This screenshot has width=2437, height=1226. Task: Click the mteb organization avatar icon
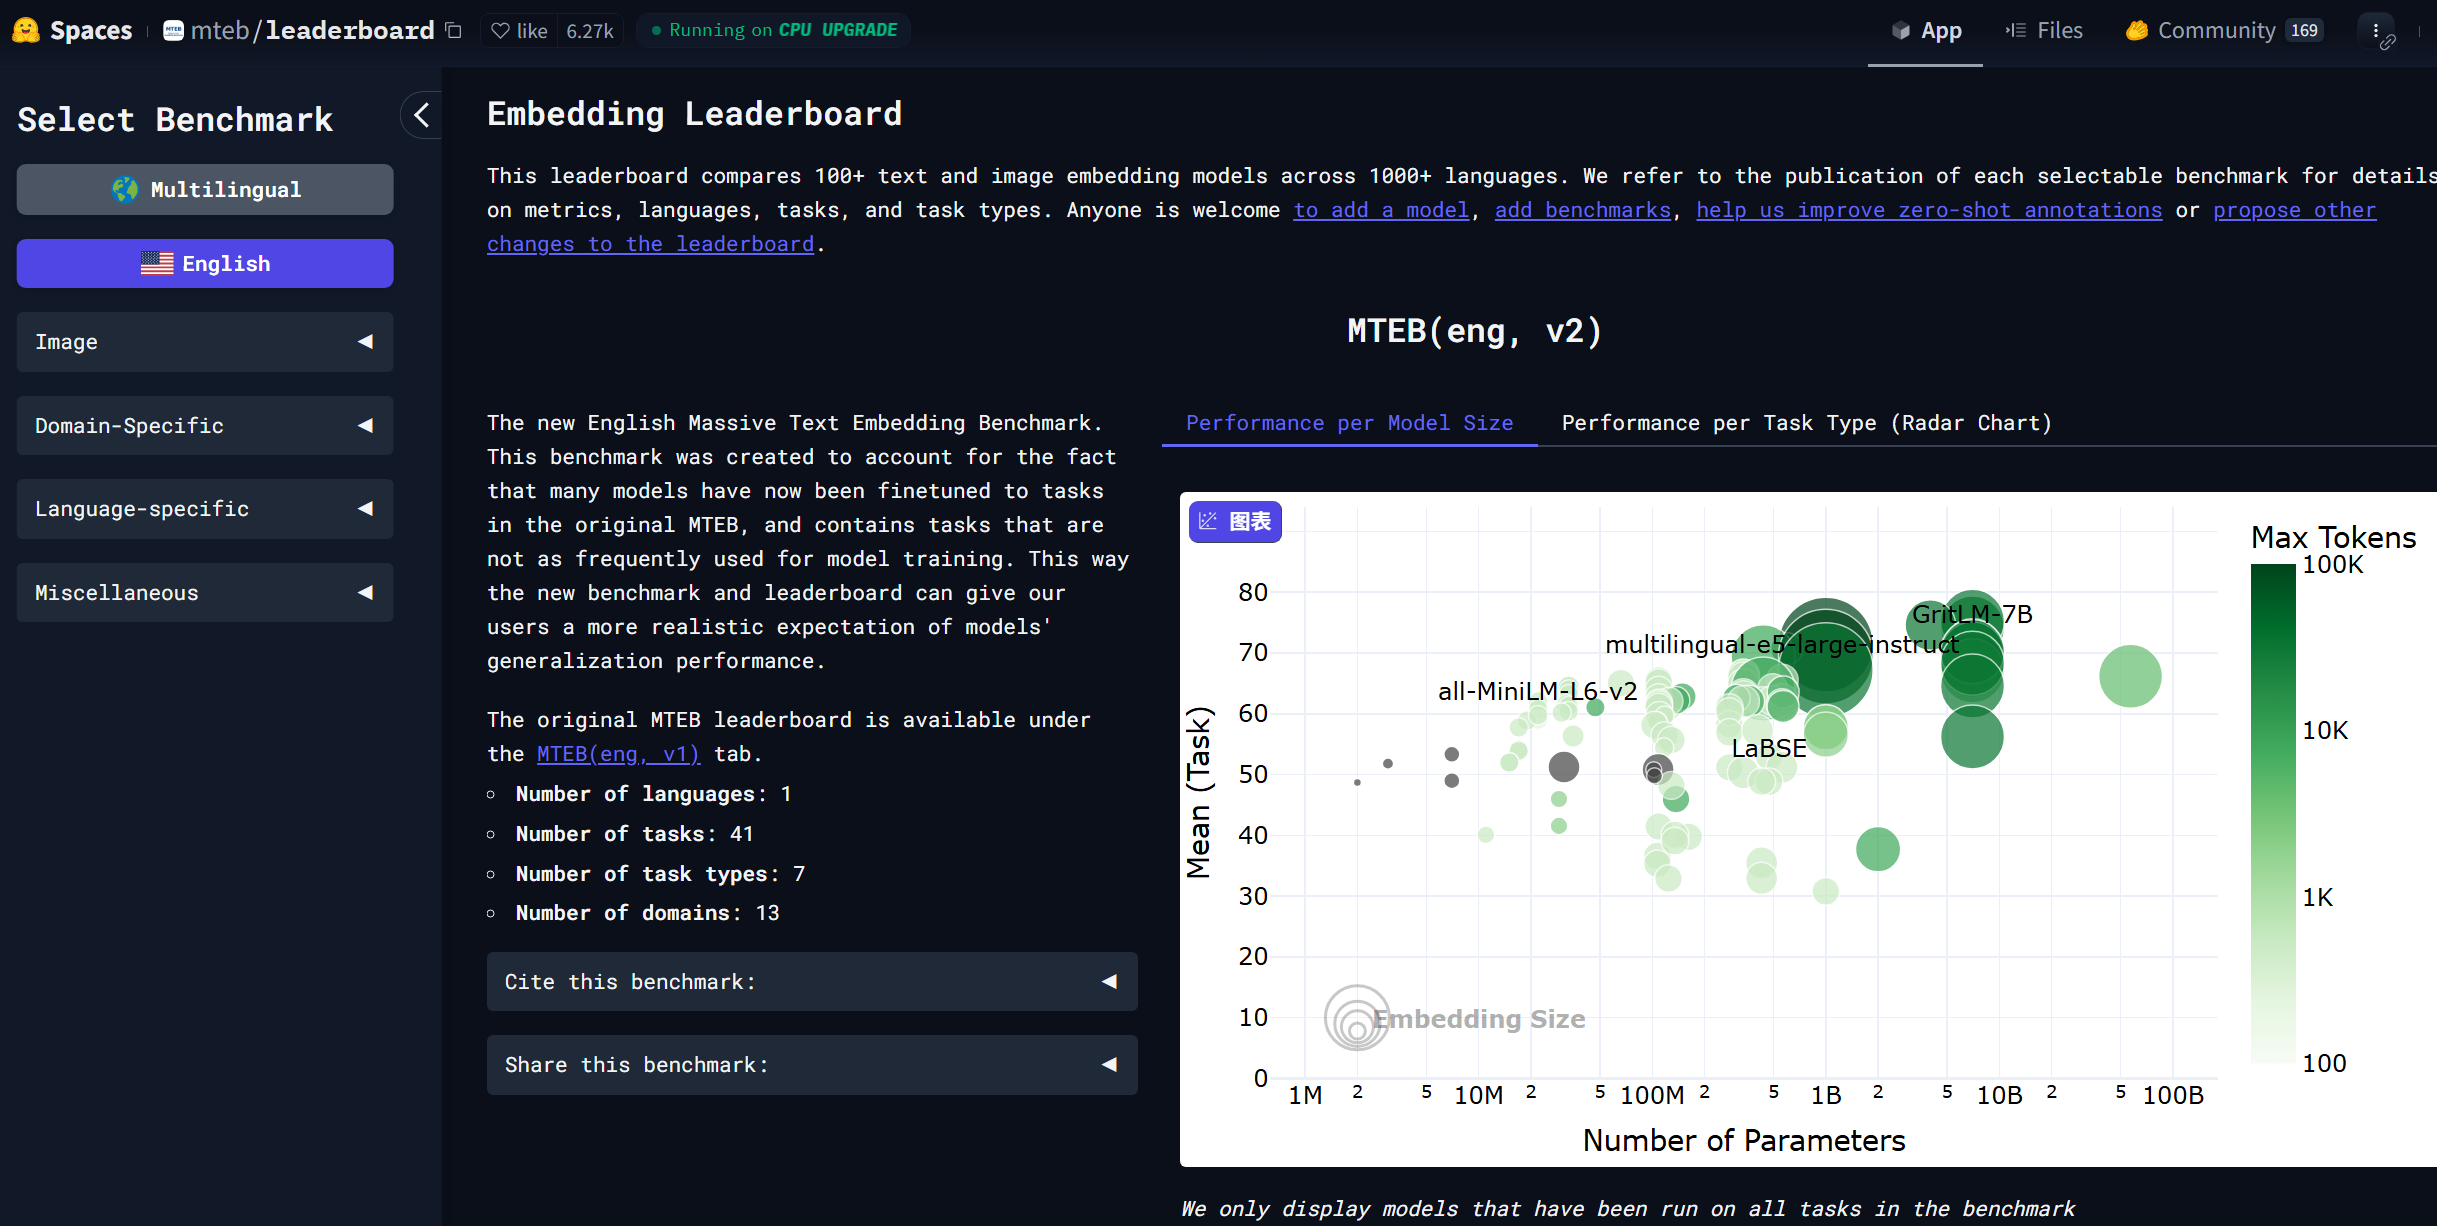(173, 30)
